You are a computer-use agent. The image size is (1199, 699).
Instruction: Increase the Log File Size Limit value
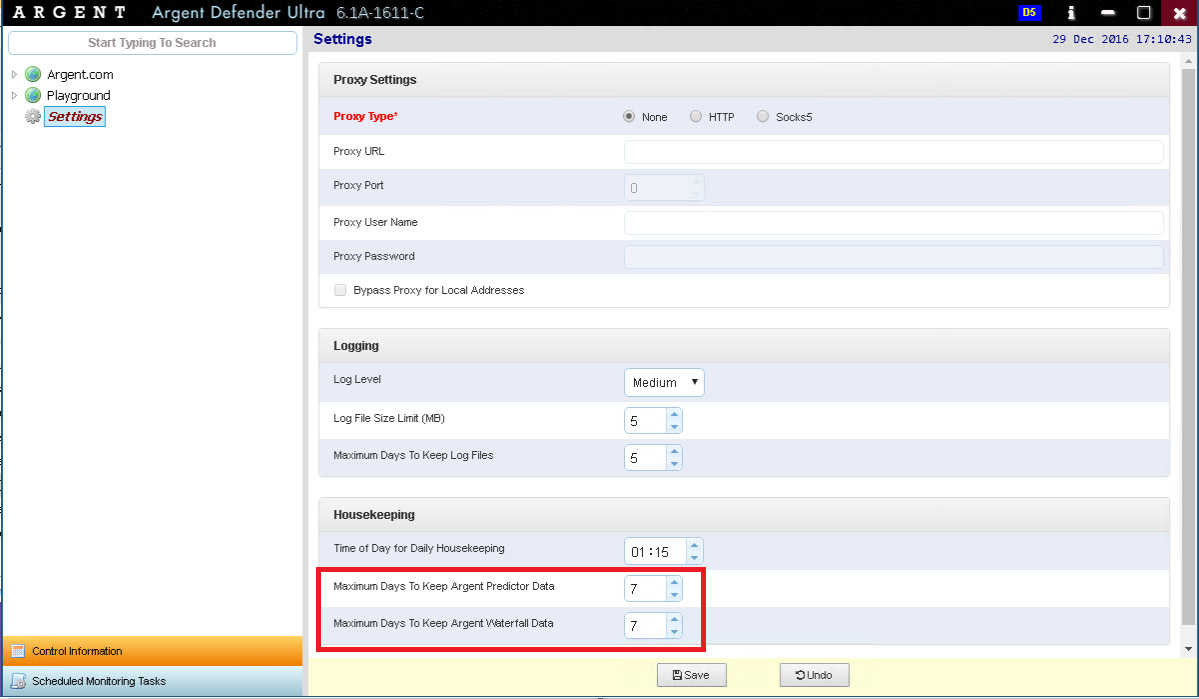pyautogui.click(x=674, y=414)
